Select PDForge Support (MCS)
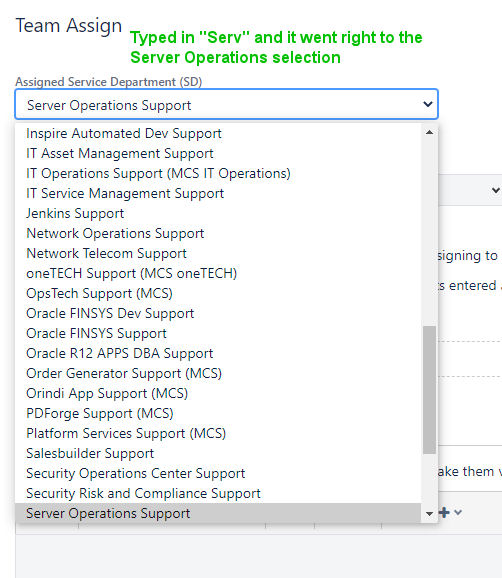 218,413
